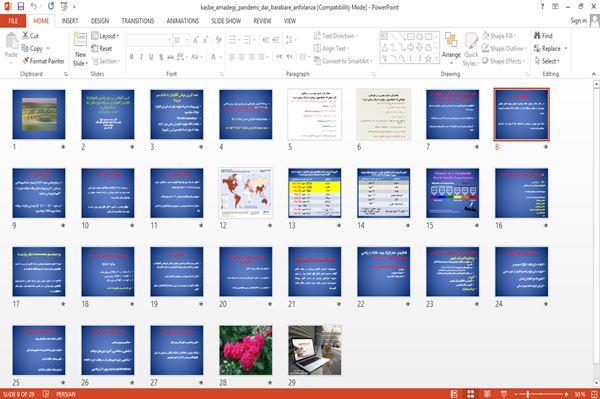Click the Clear All Formatting icon
The image size is (600, 399).
click(218, 40)
